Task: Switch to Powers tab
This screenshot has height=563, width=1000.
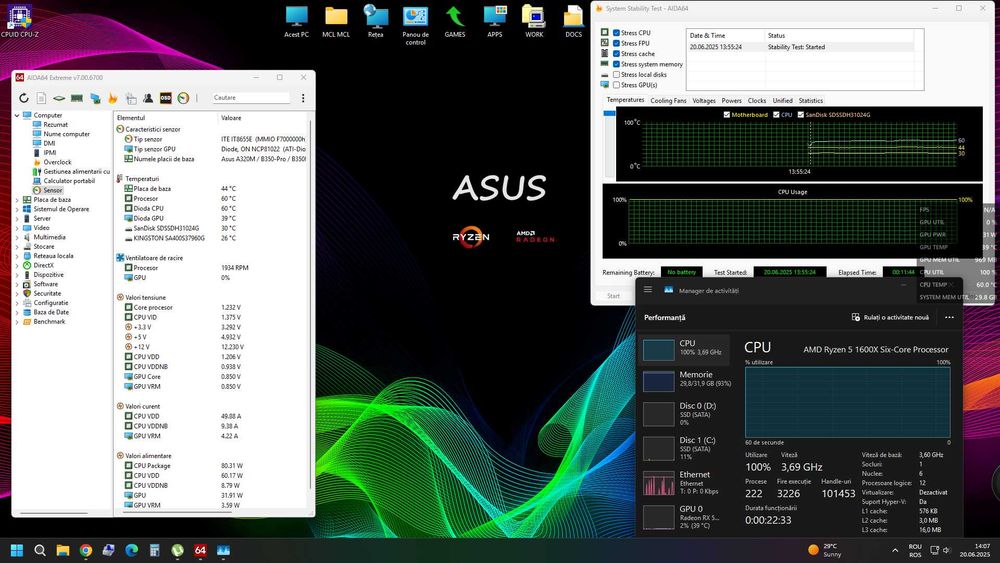Action: [732, 101]
